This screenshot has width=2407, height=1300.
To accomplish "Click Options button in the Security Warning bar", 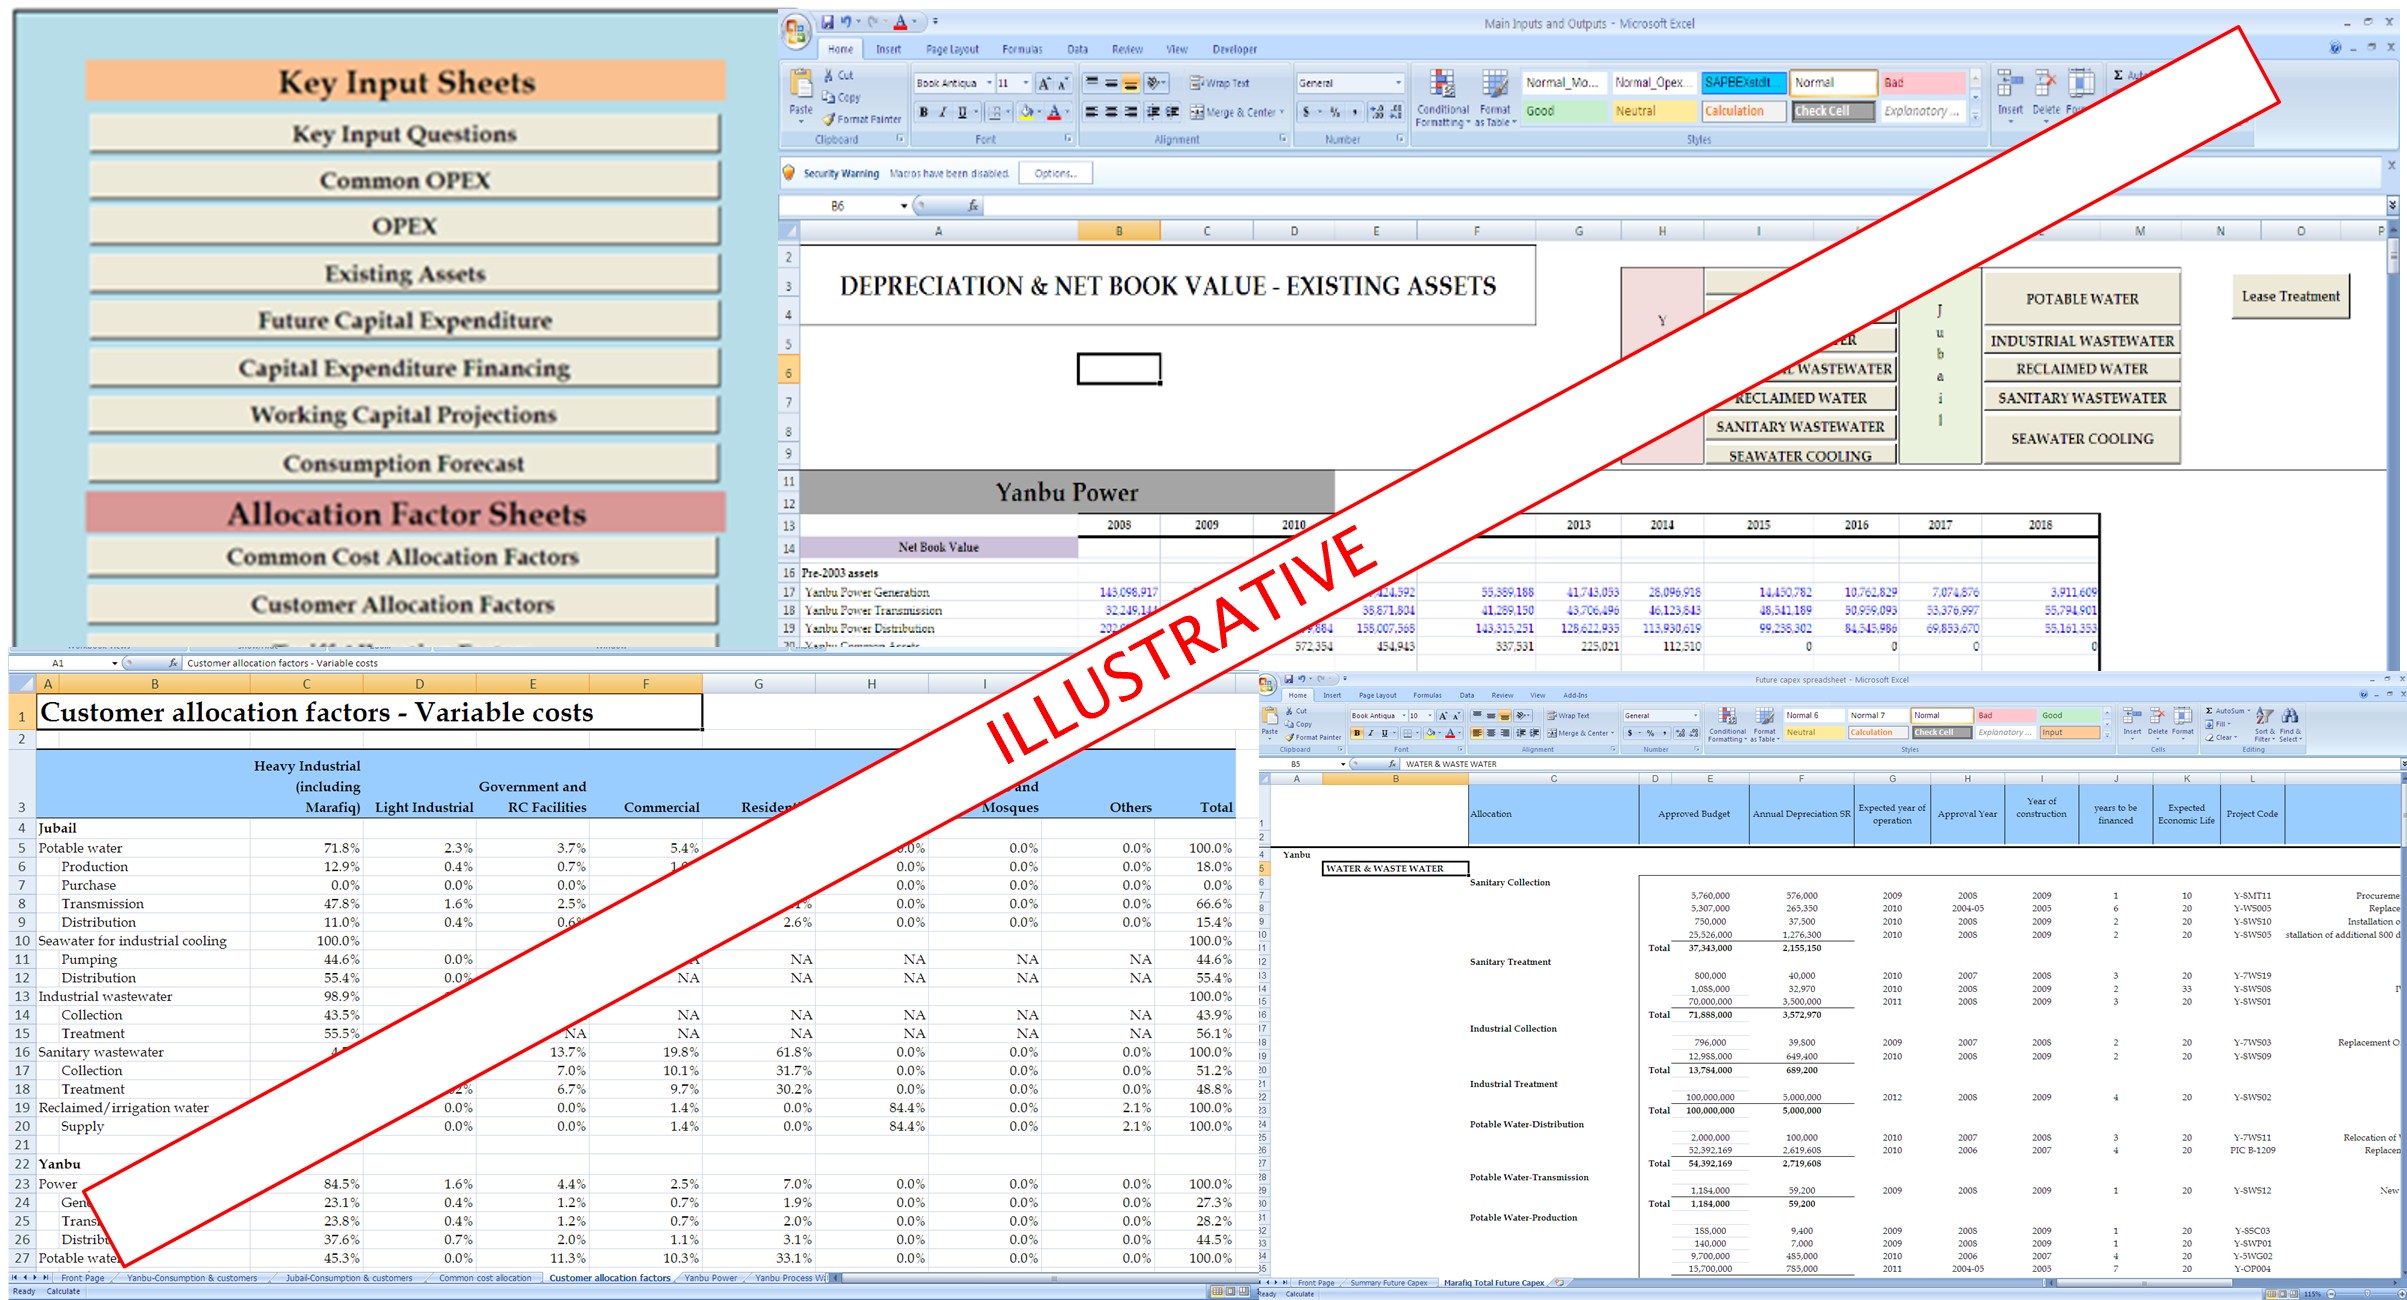I will (1056, 173).
